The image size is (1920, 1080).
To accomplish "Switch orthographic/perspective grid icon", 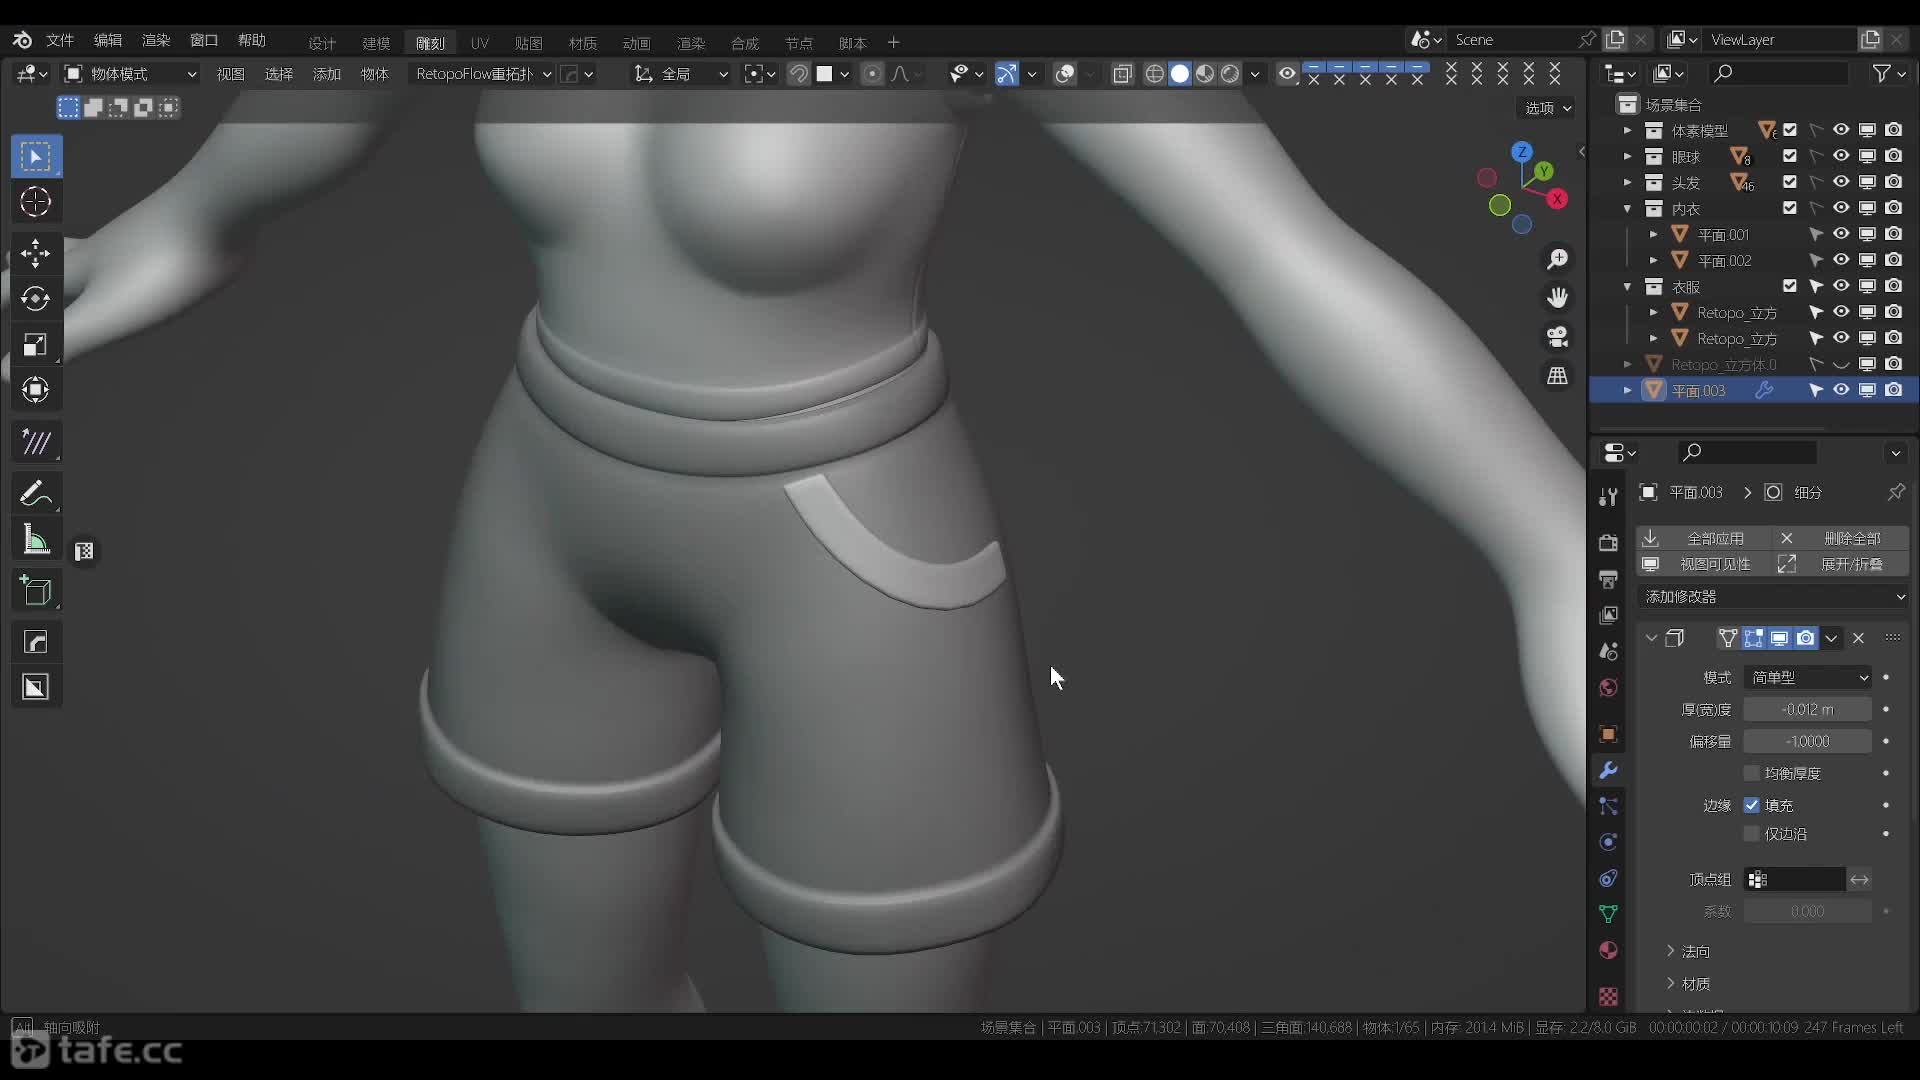I will click(1557, 376).
